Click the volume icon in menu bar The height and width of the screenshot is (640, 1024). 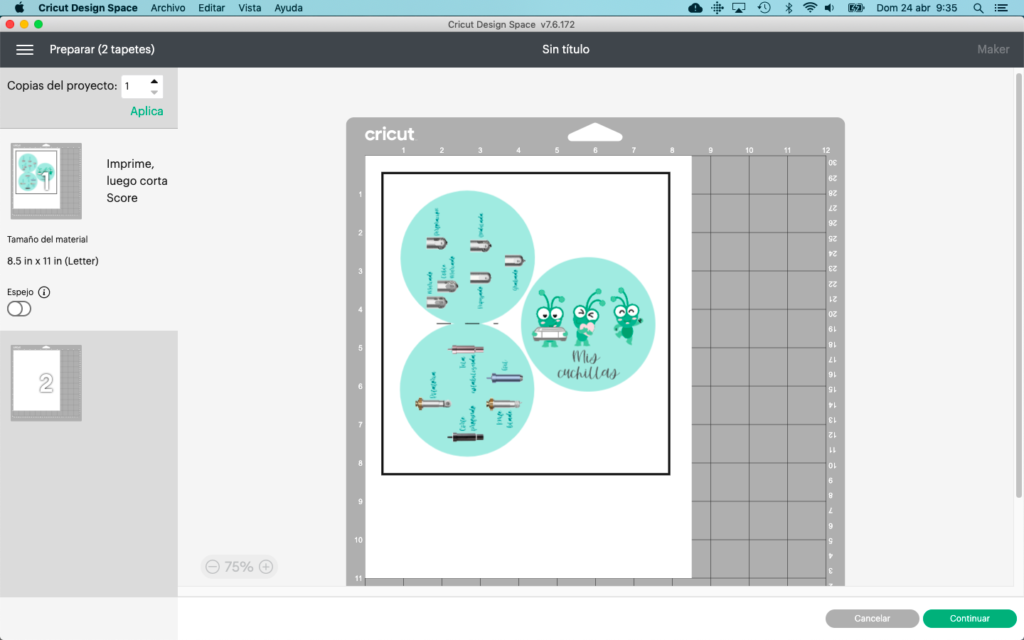pyautogui.click(x=830, y=8)
